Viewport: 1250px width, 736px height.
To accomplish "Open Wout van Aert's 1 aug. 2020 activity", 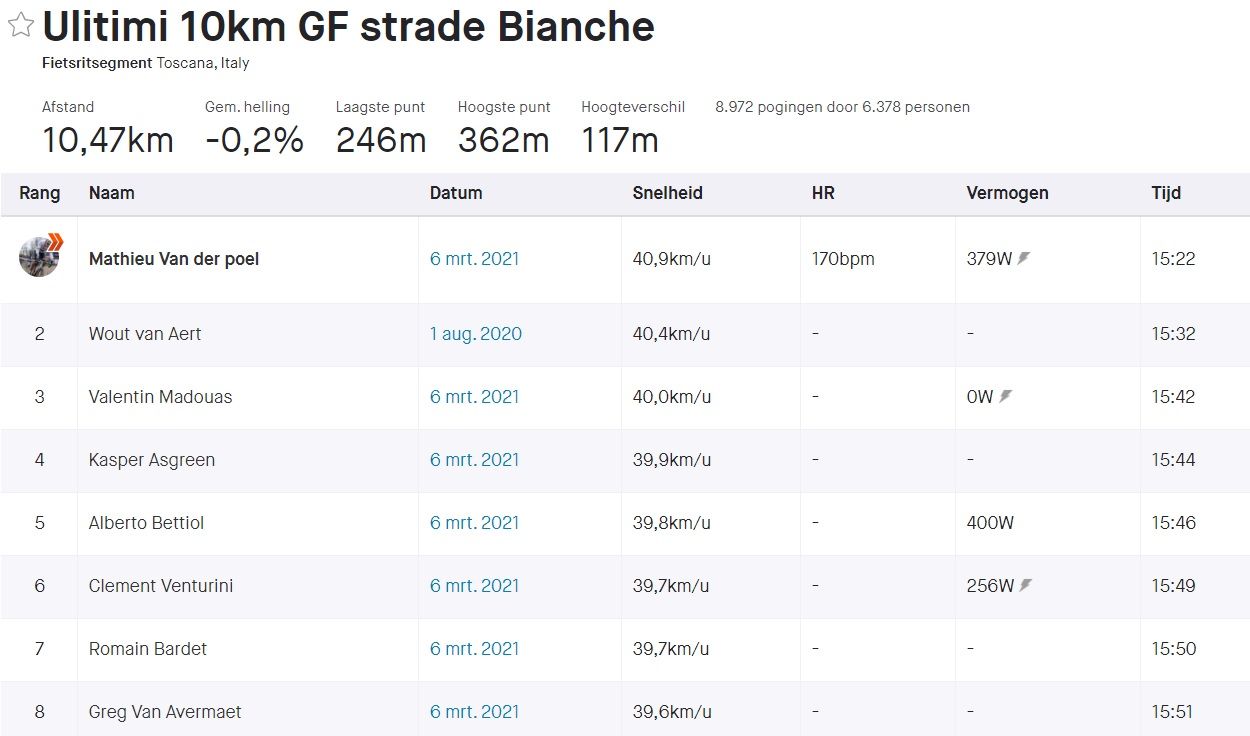I will [x=476, y=334].
